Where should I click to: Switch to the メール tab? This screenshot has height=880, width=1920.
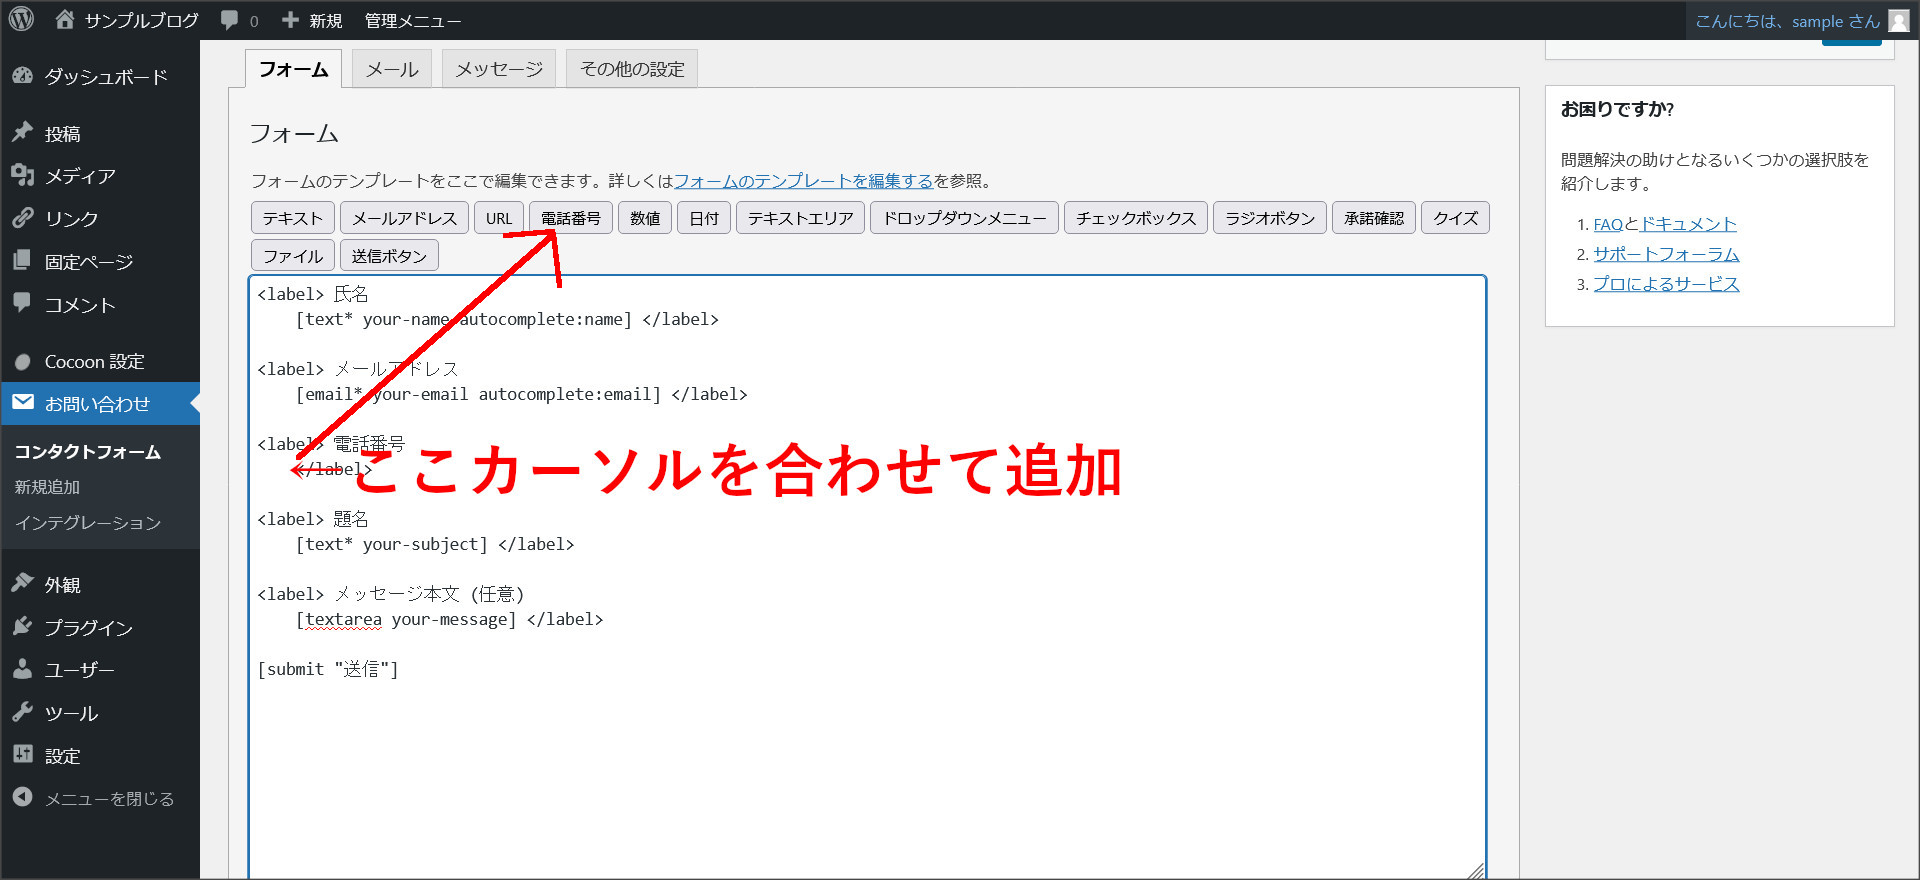(392, 69)
